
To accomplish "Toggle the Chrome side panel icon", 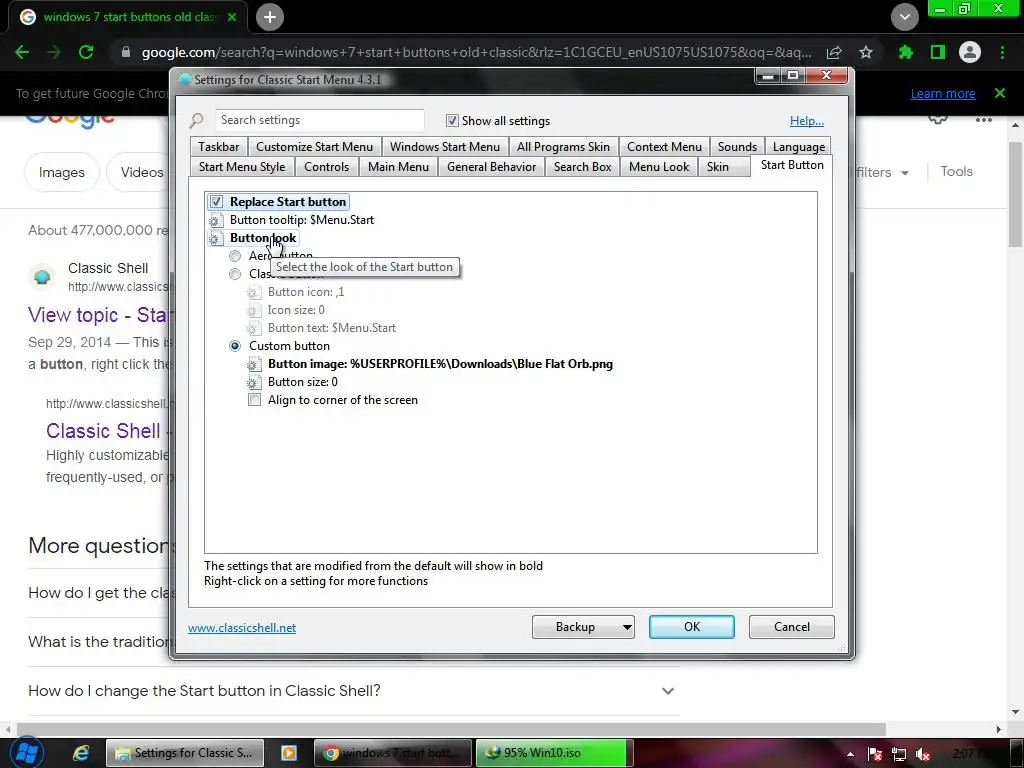I will [938, 52].
